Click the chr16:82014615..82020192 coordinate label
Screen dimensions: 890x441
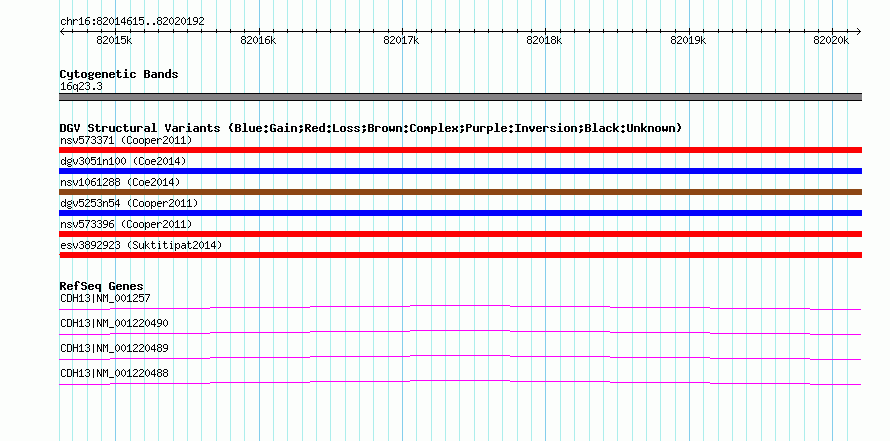(132, 22)
